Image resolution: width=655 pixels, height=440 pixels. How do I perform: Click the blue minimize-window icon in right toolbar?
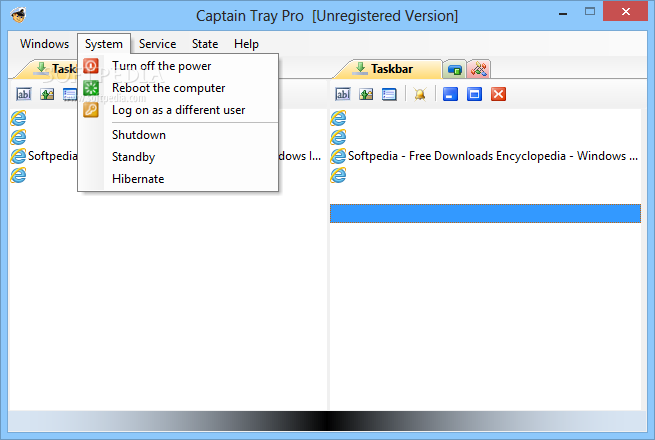[450, 94]
